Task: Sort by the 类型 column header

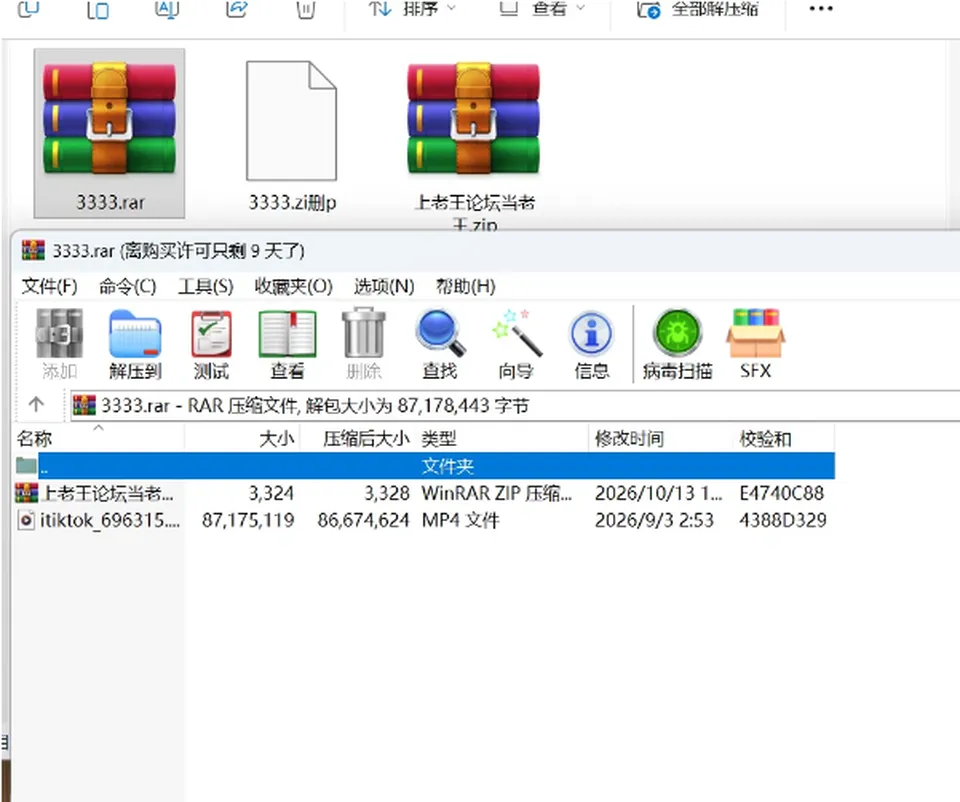Action: (x=501, y=438)
